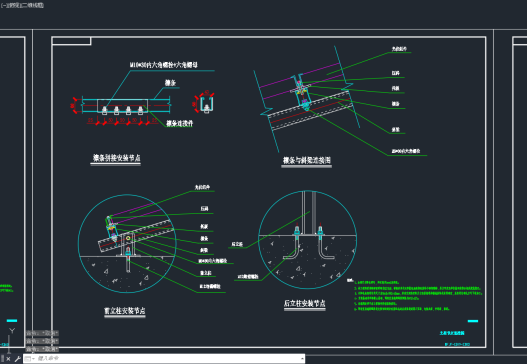Close the command line window
Screen dimensions: 527x364
point(8,359)
